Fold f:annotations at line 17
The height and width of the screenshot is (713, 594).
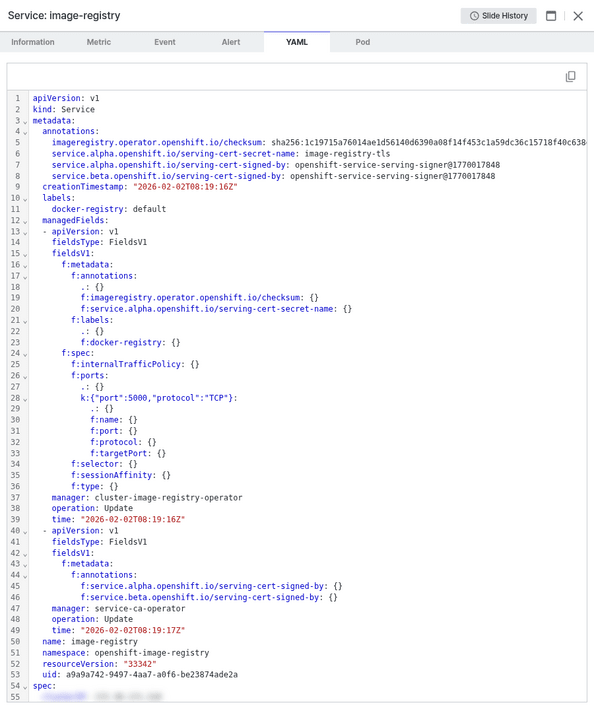tap(25, 277)
